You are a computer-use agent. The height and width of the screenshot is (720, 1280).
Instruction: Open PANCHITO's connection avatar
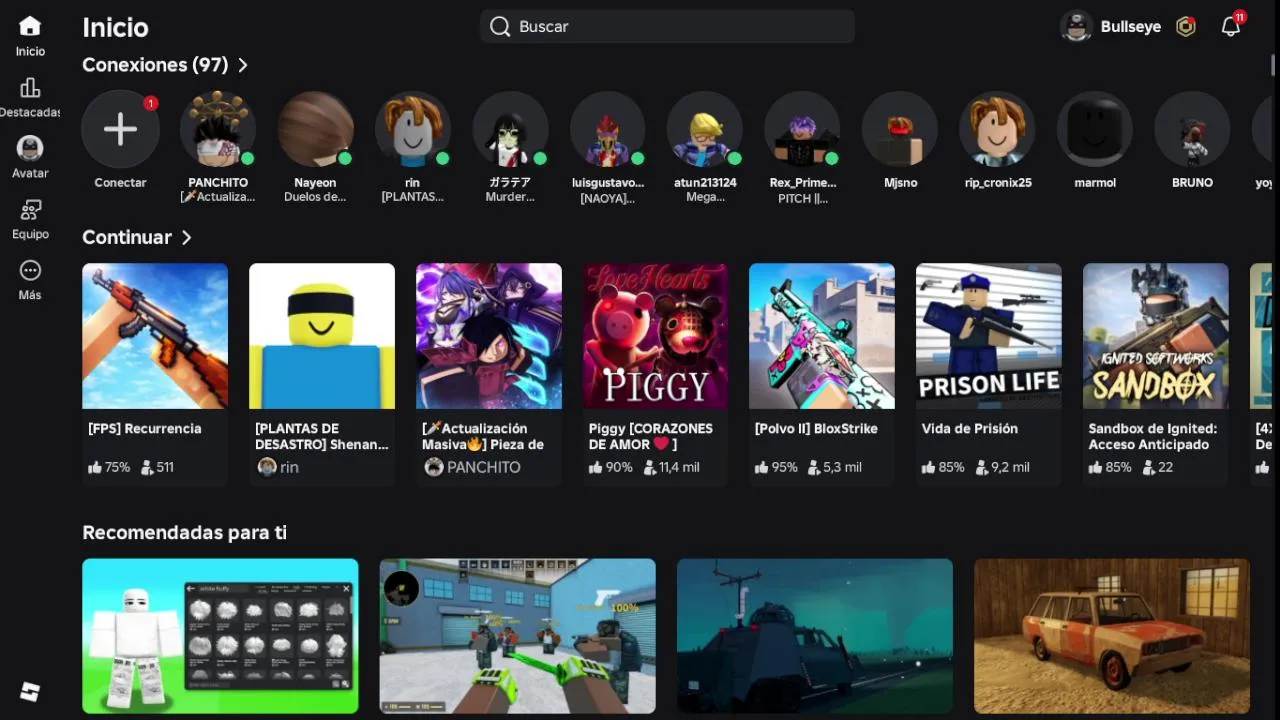tap(218, 129)
